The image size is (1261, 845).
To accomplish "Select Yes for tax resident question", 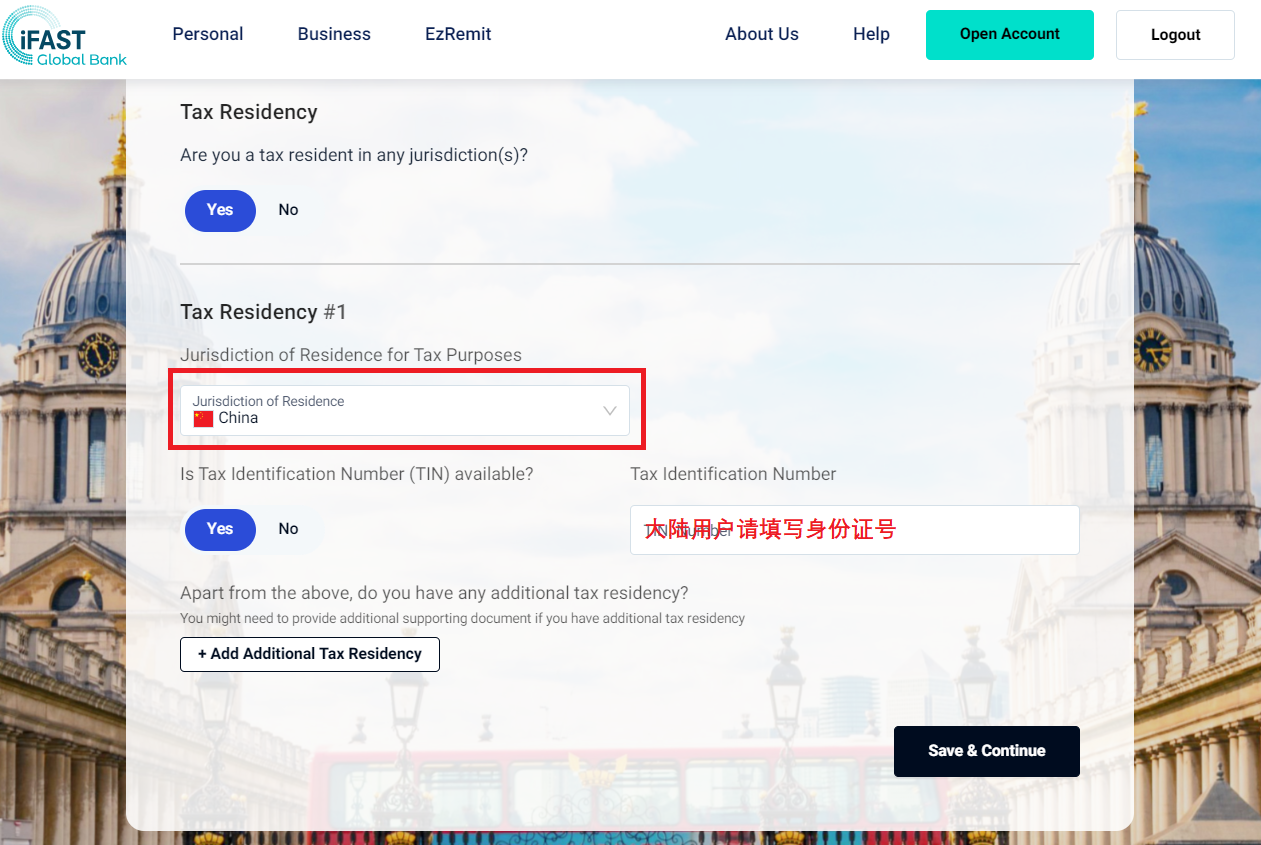I will pyautogui.click(x=220, y=210).
